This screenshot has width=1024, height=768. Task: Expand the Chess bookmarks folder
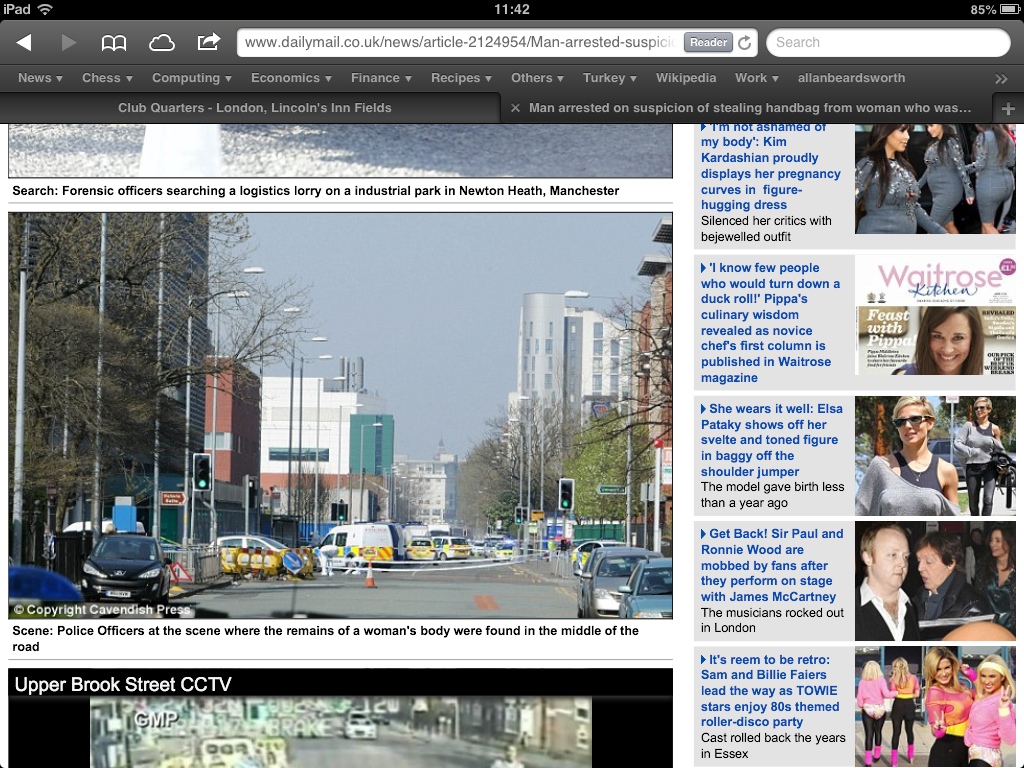[x=107, y=78]
